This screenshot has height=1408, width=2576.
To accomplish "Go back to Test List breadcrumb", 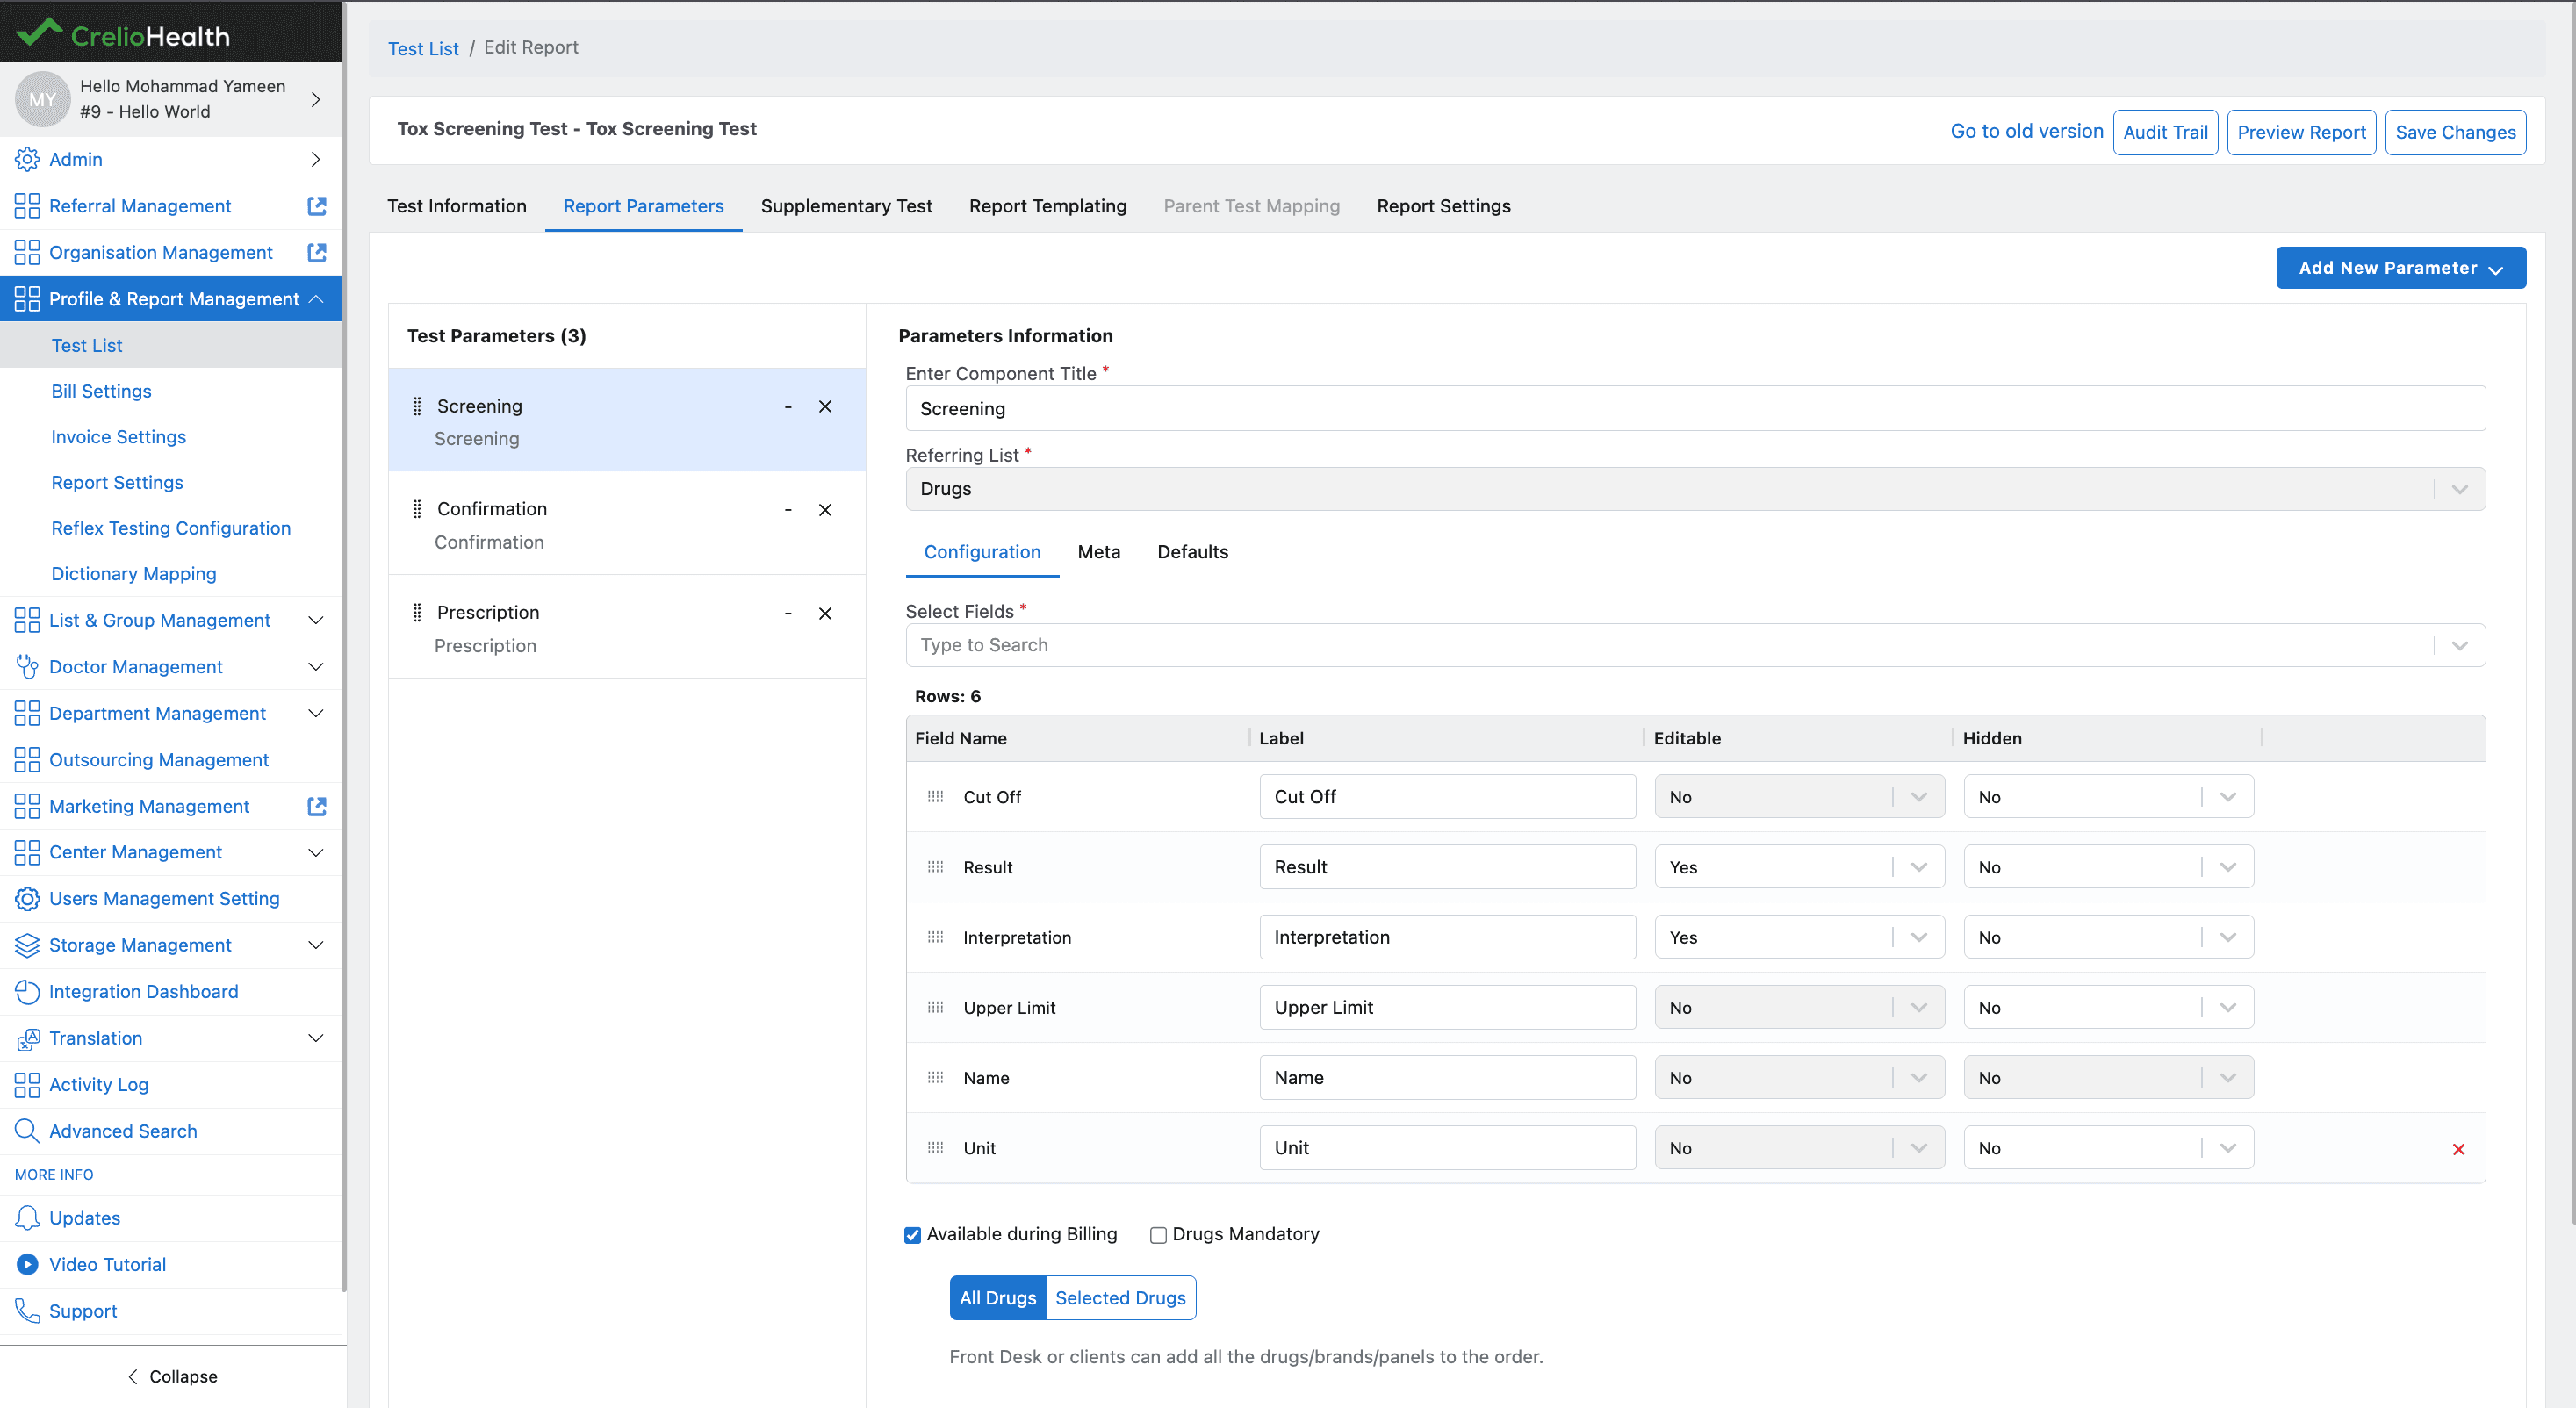I will (x=423, y=48).
